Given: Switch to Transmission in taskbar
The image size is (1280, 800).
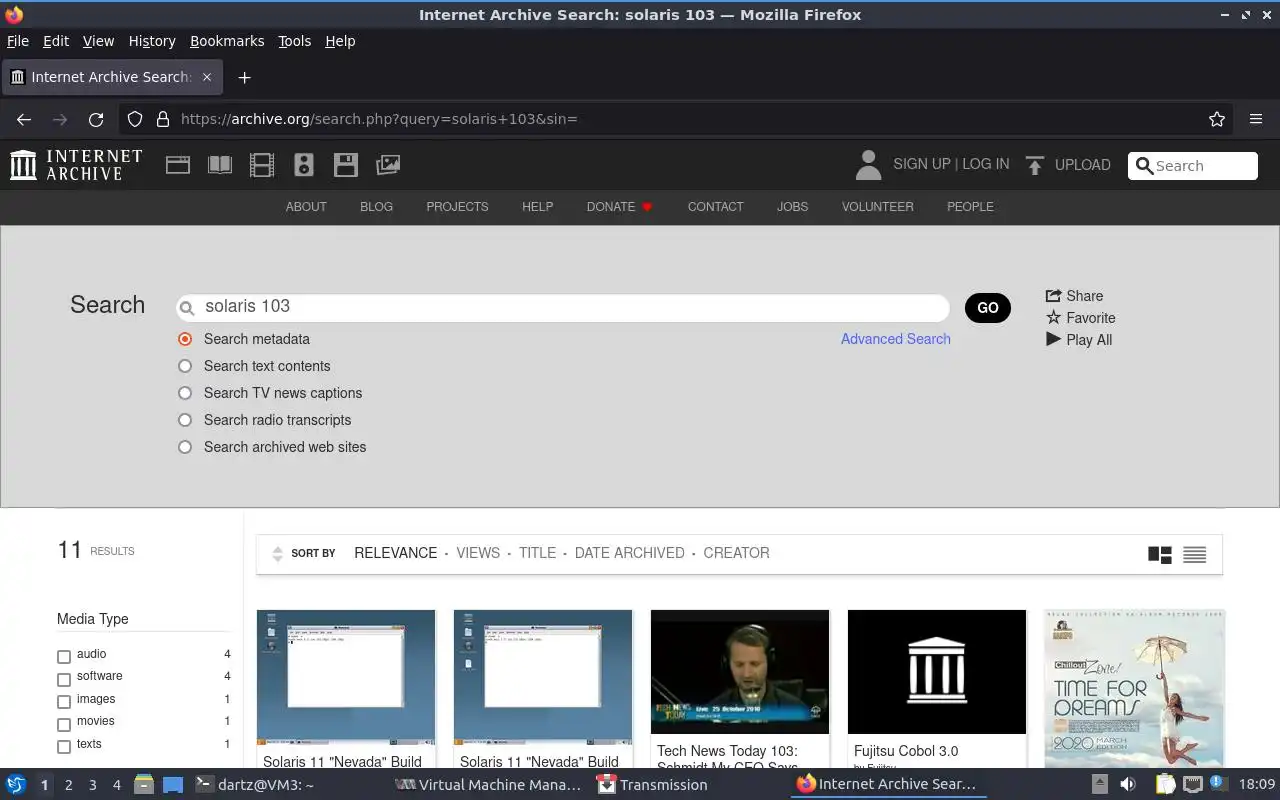Looking at the screenshot, I should point(652,785).
